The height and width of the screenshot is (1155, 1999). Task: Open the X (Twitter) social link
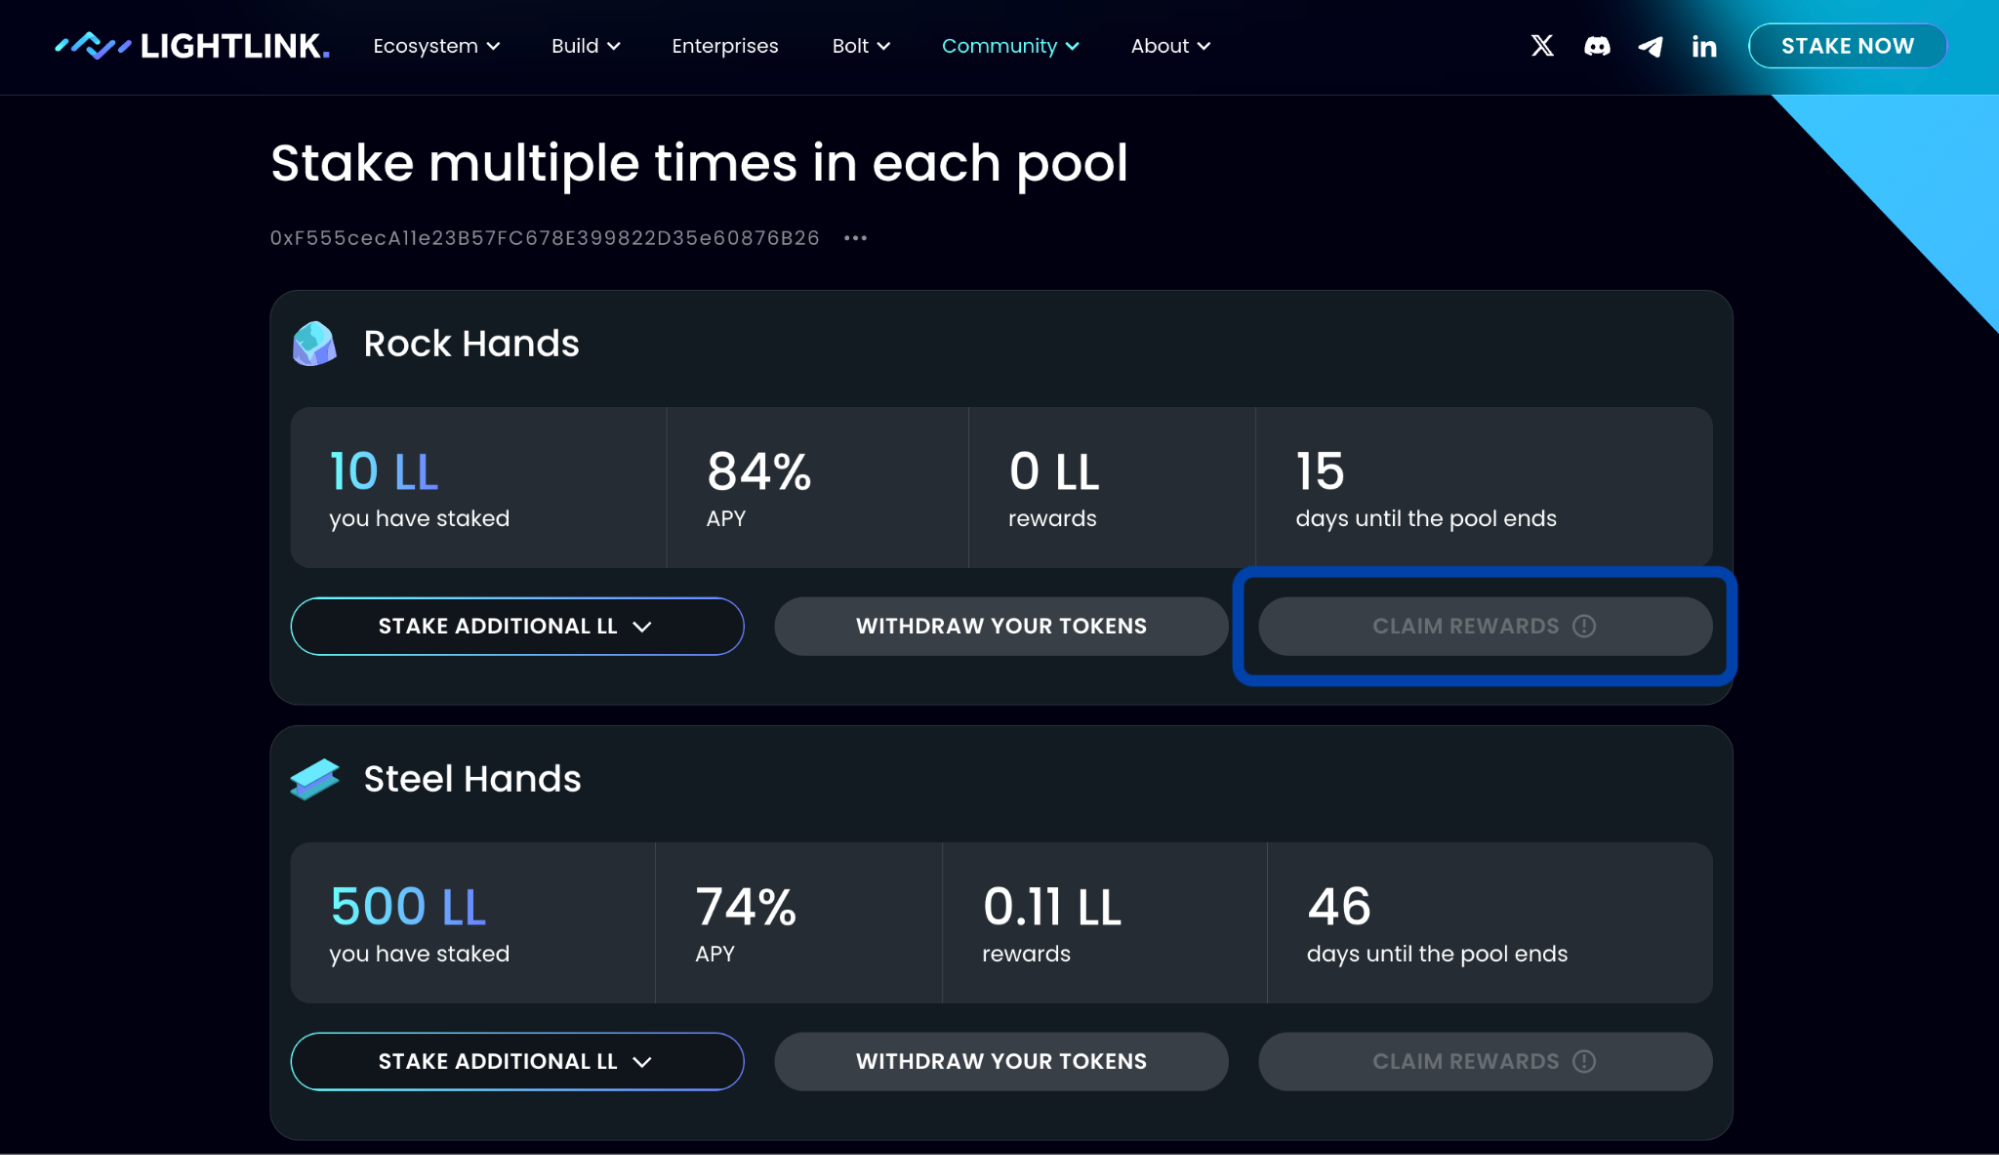(x=1541, y=46)
